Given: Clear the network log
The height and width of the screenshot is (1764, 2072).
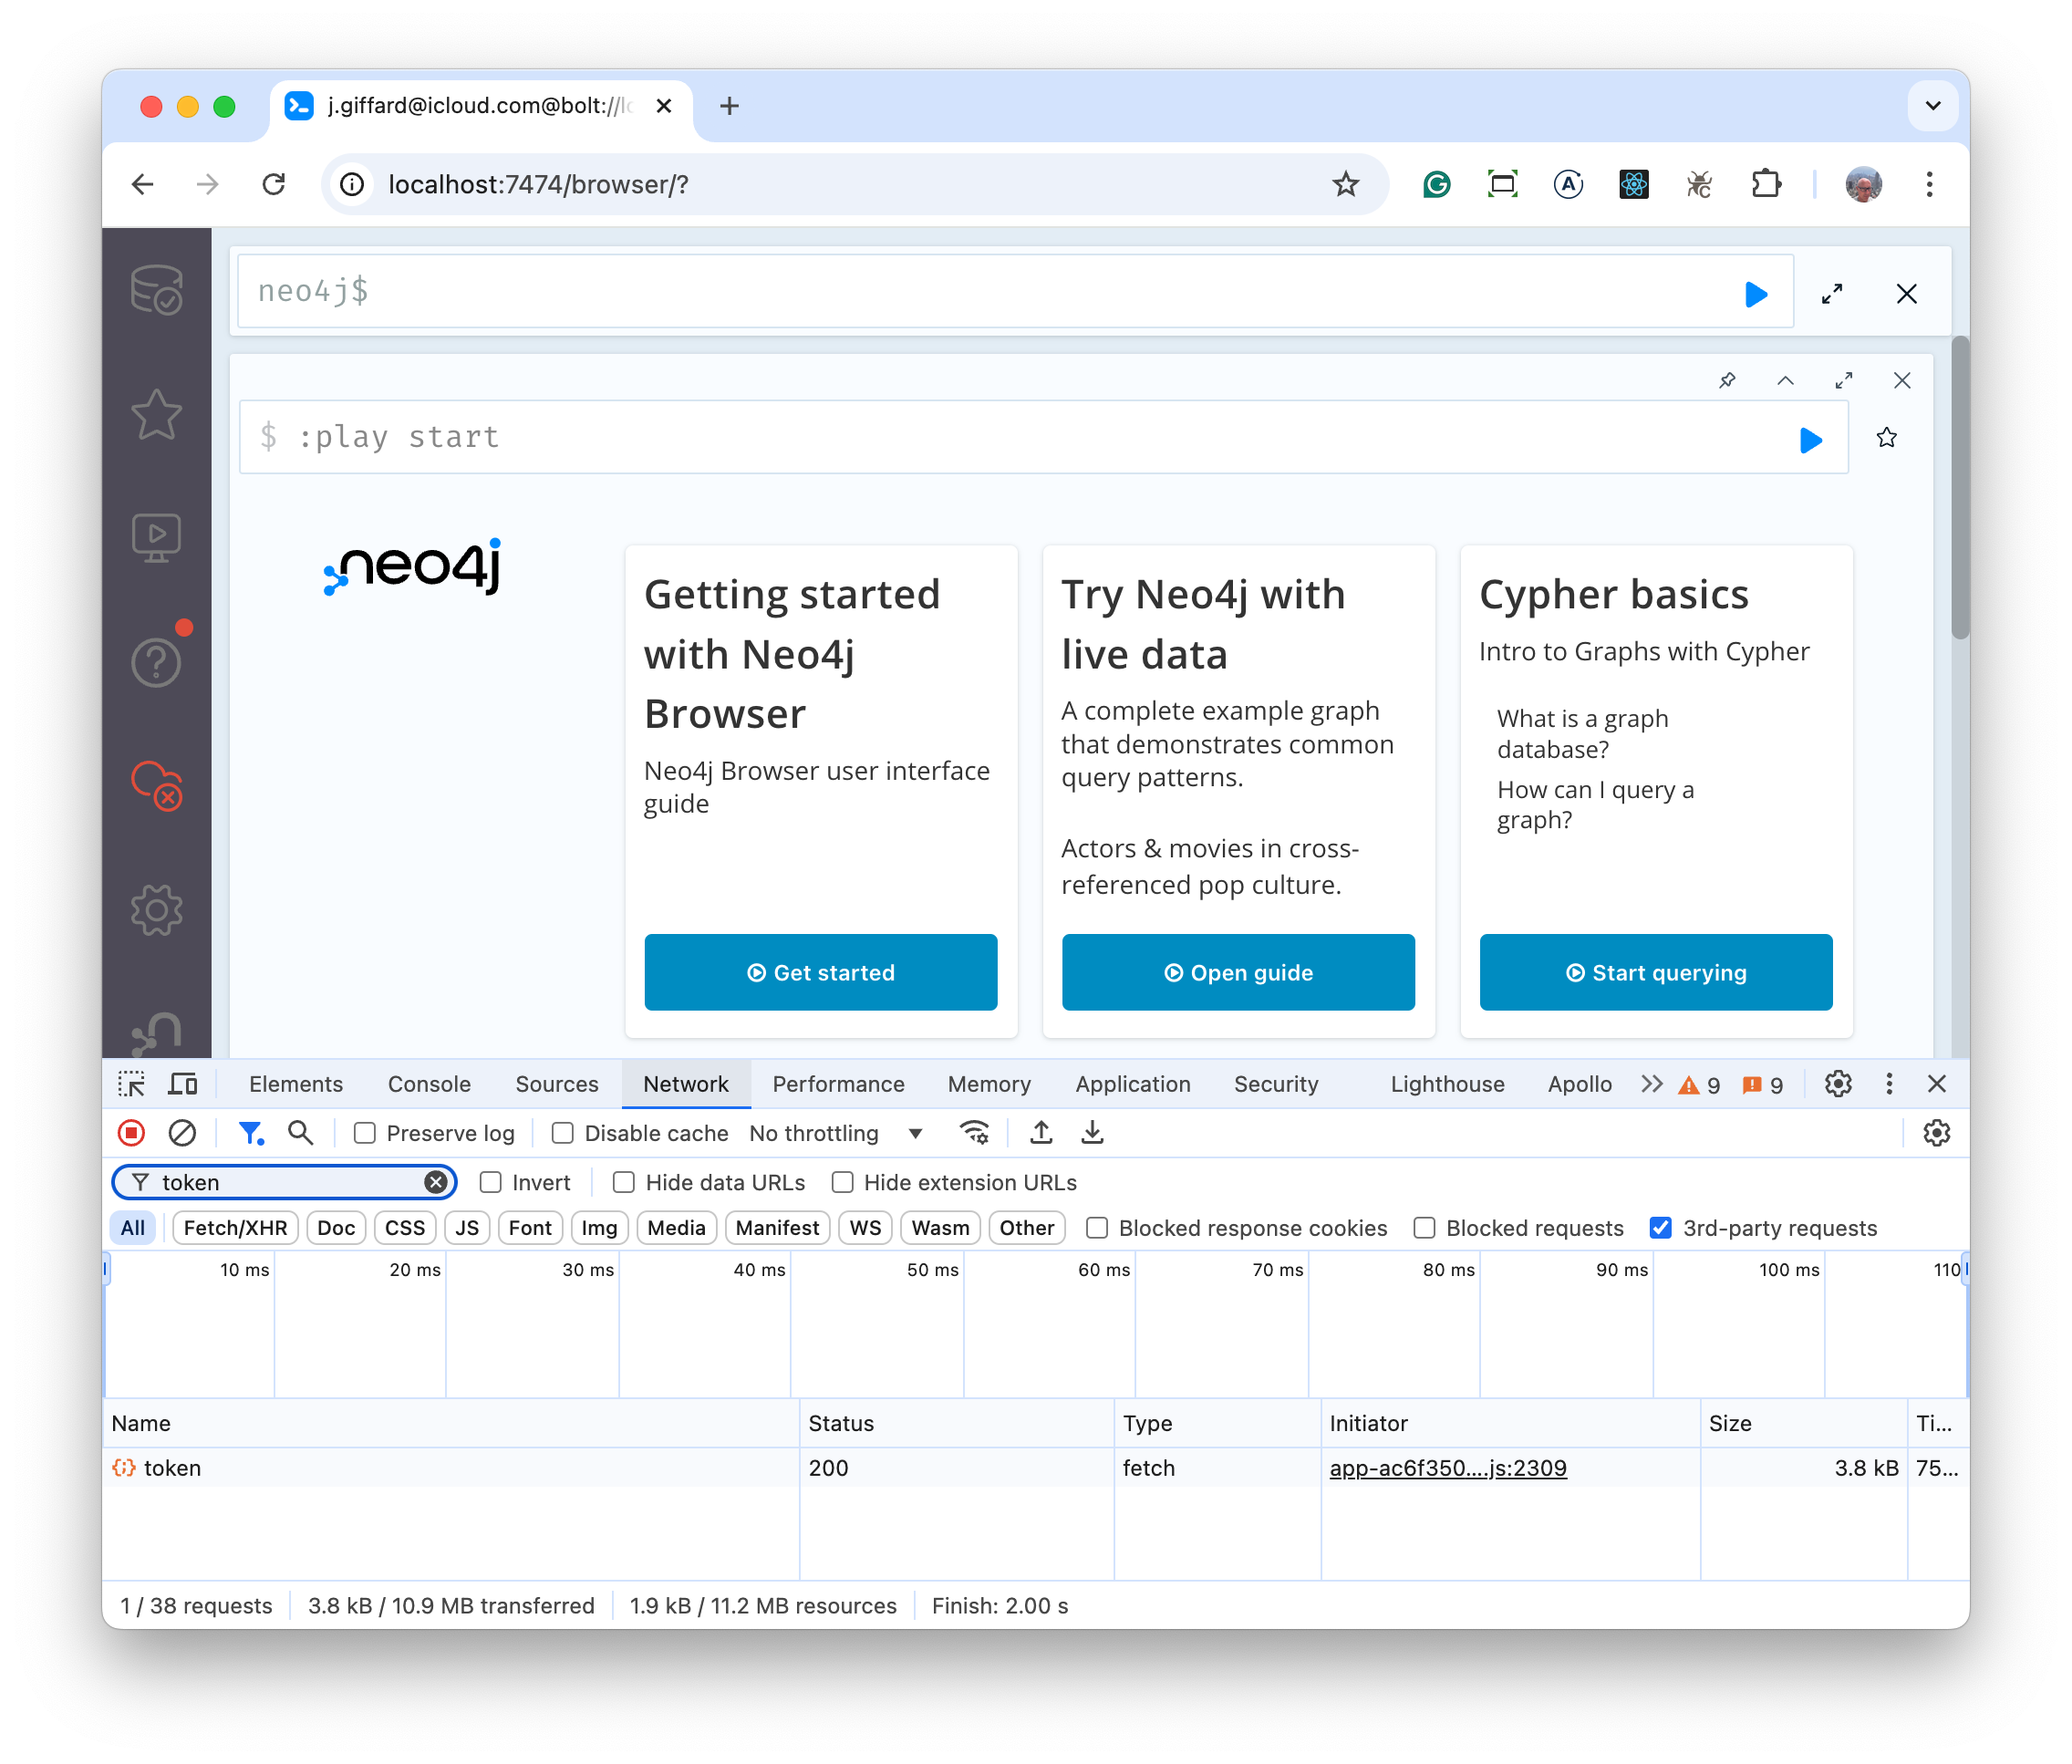Looking at the screenshot, I should 182,1133.
